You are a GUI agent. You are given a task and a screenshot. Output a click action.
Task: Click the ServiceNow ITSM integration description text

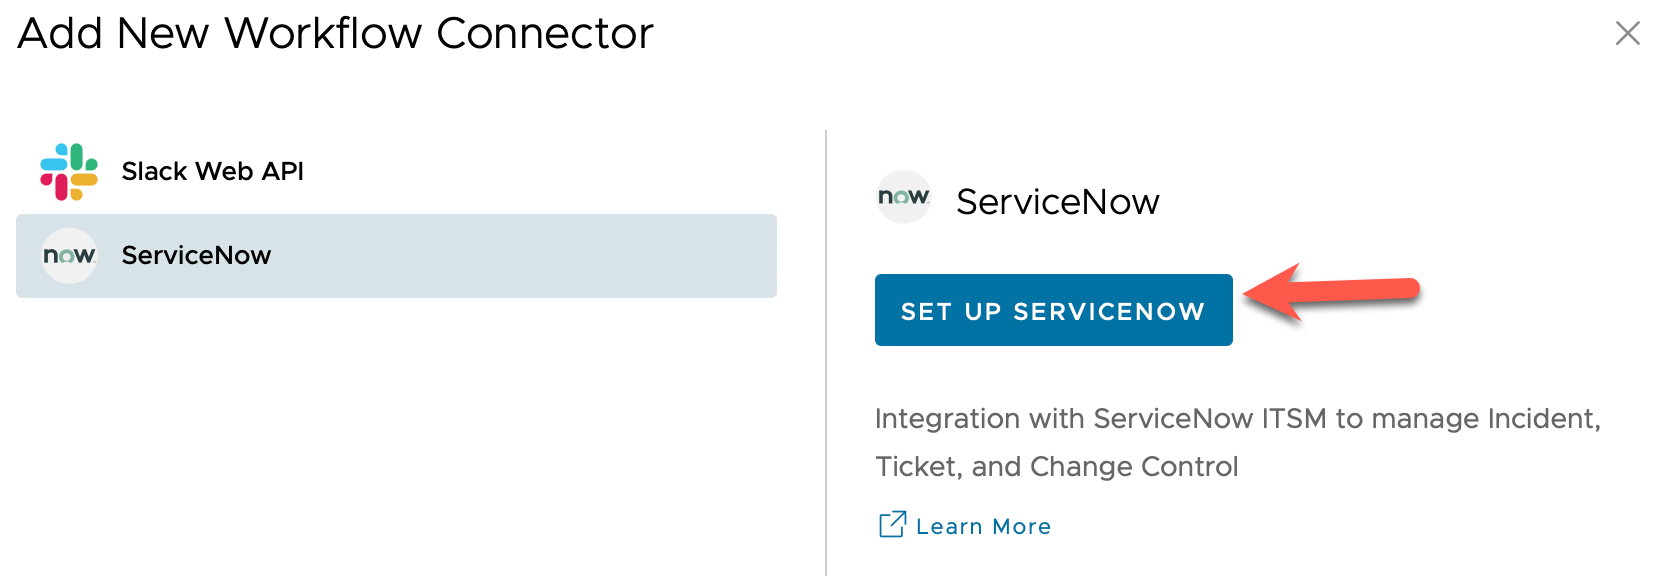pyautogui.click(x=1237, y=419)
